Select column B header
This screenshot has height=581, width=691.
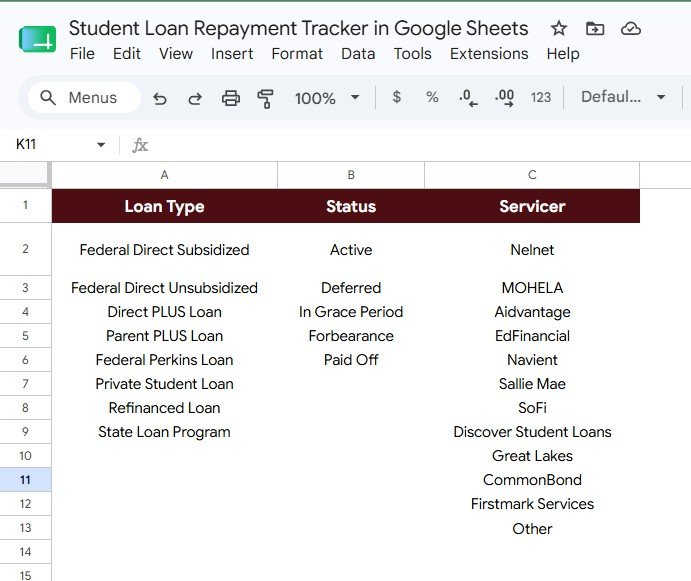(351, 175)
